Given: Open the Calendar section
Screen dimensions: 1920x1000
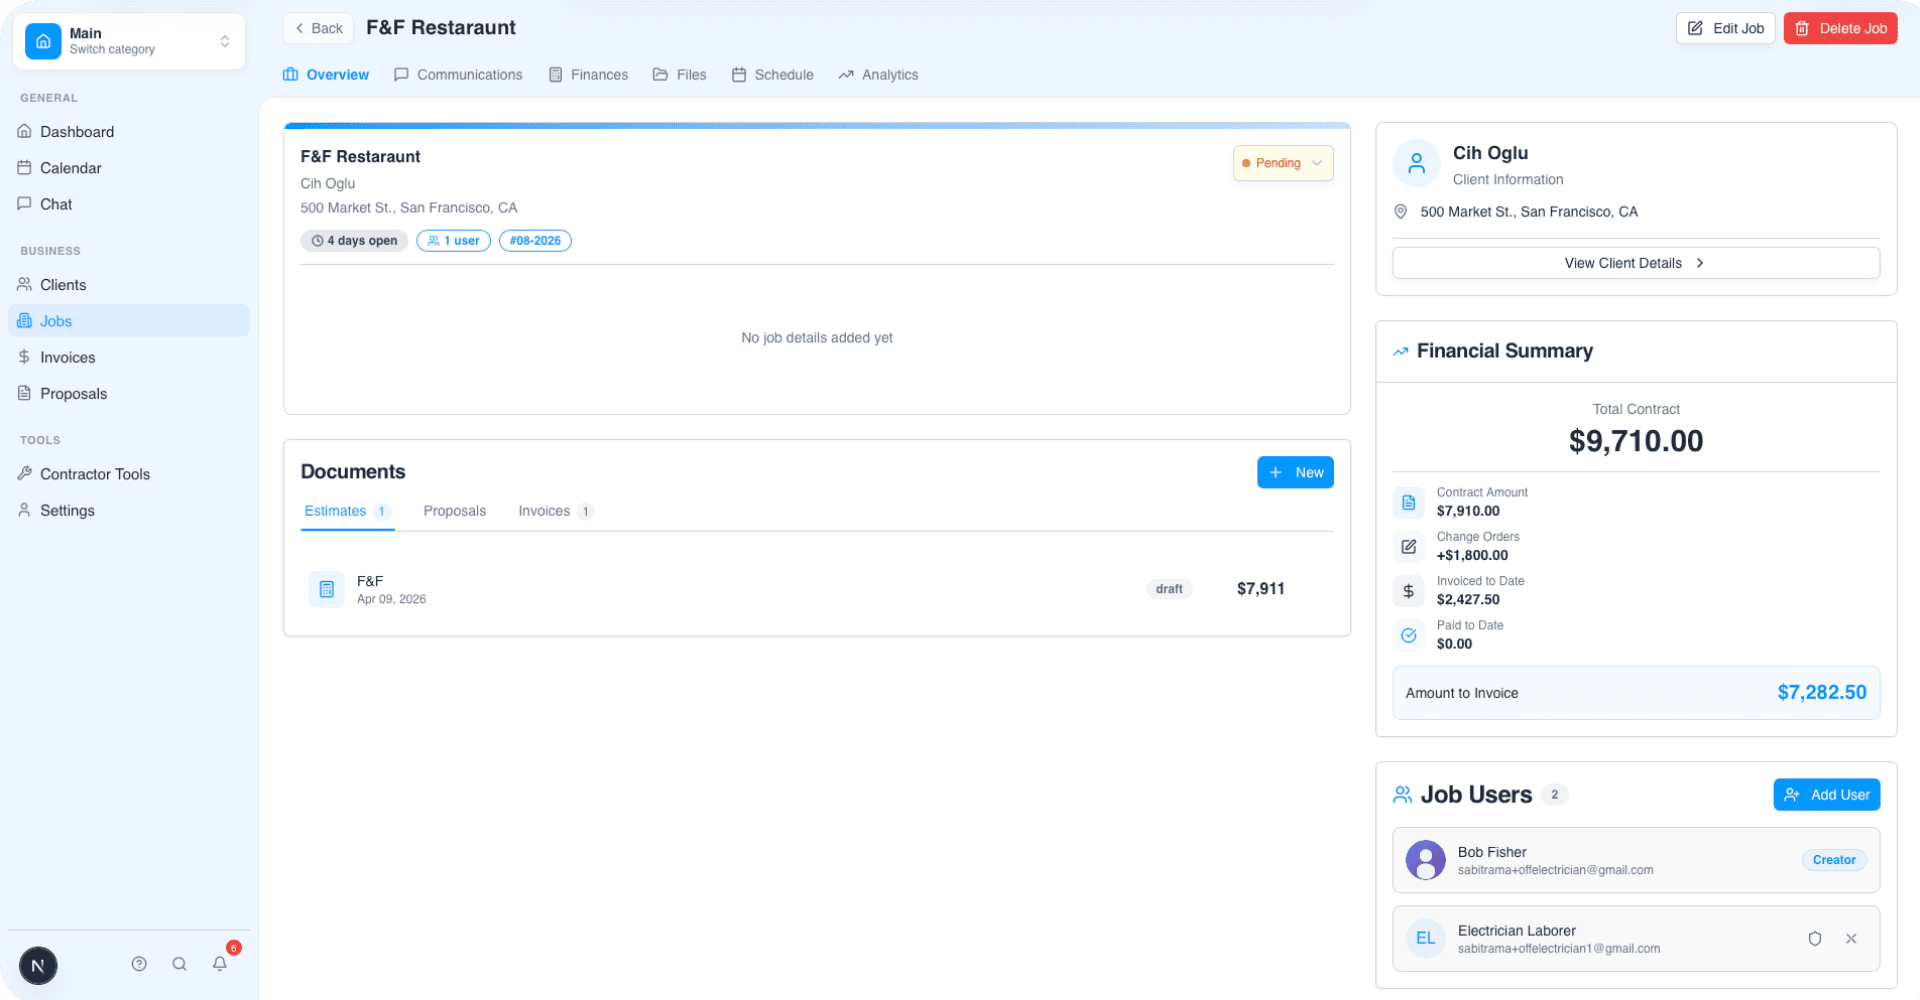Looking at the screenshot, I should tap(70, 167).
